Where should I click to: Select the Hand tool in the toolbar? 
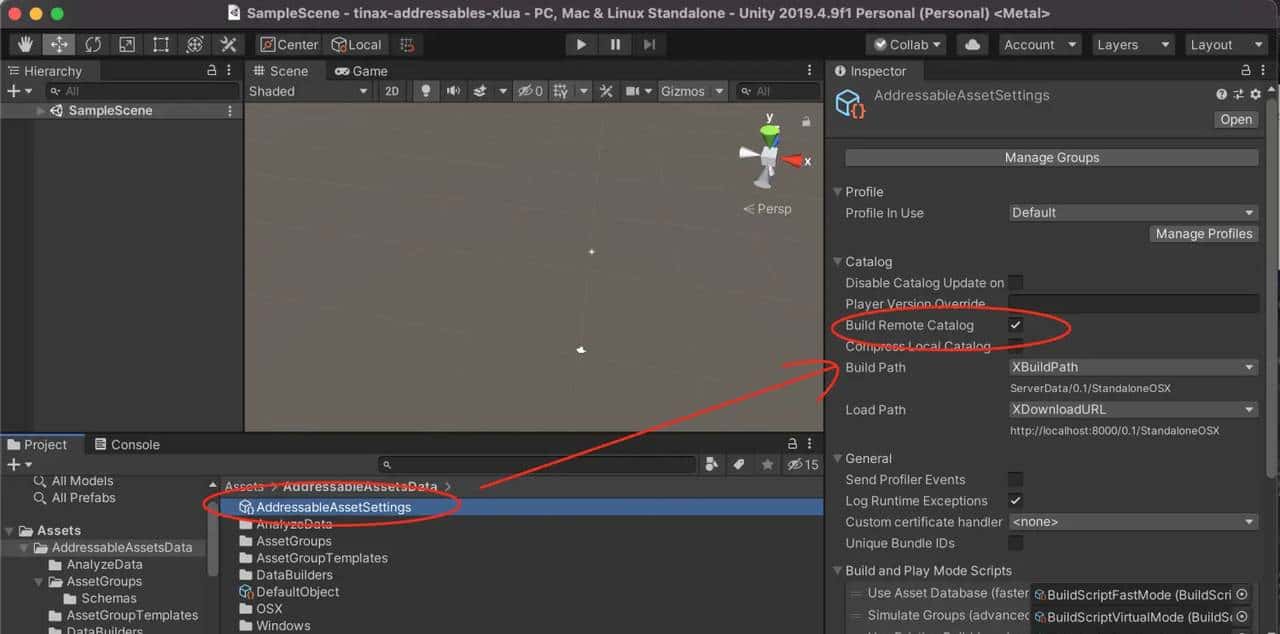coord(23,44)
